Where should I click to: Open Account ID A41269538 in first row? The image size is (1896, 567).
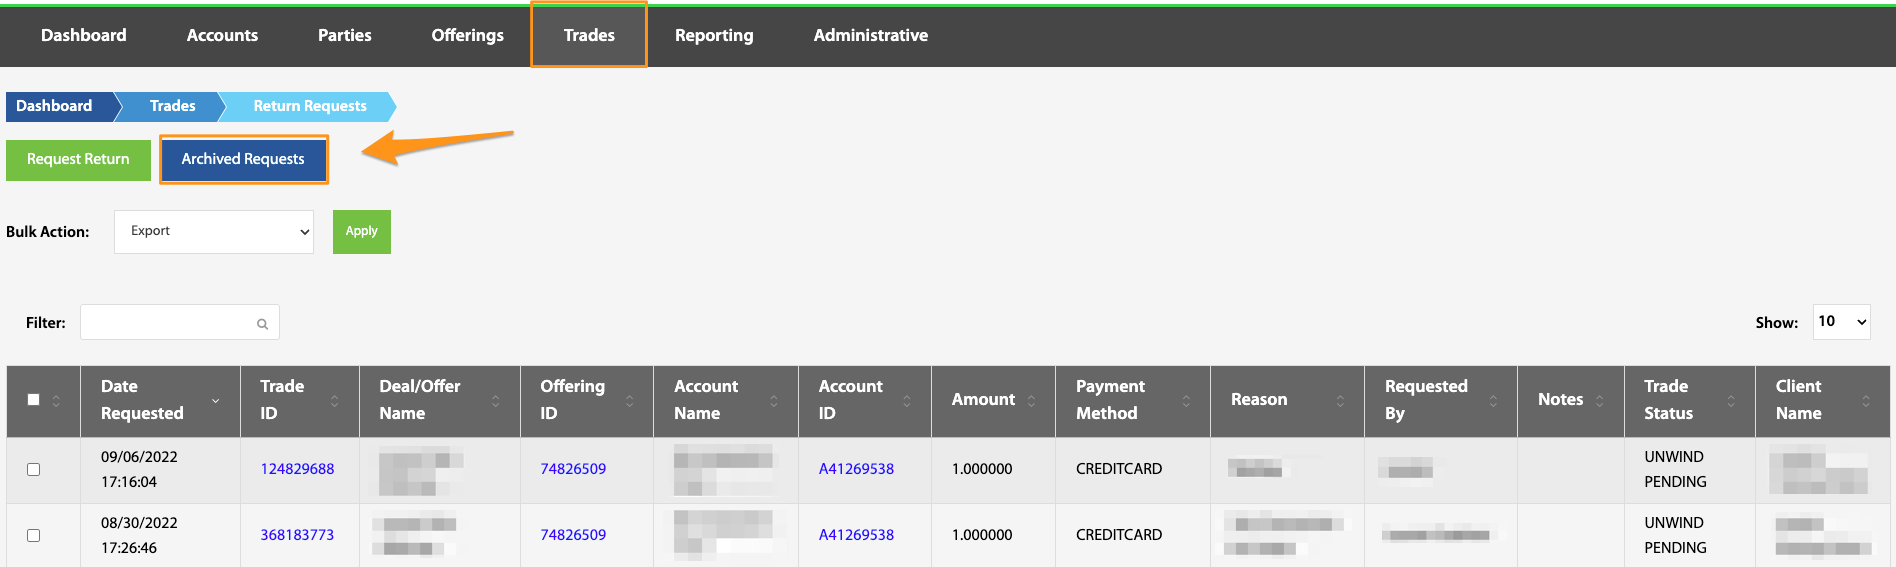[856, 469]
